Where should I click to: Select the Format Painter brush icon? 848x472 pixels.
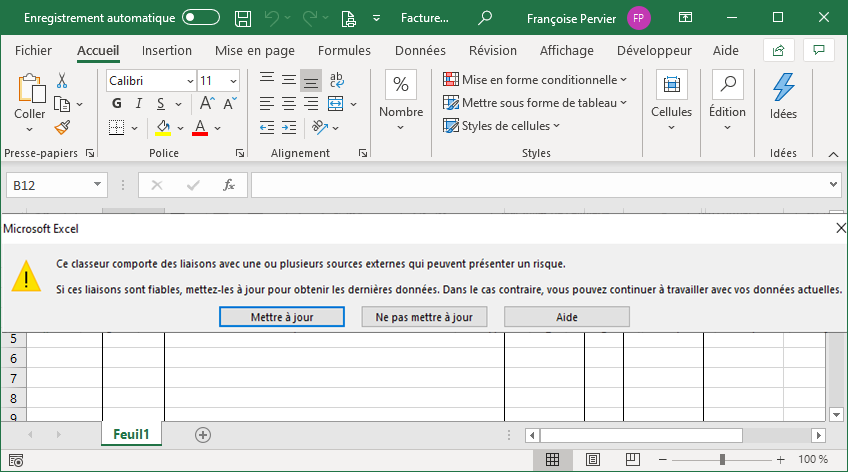pos(62,127)
